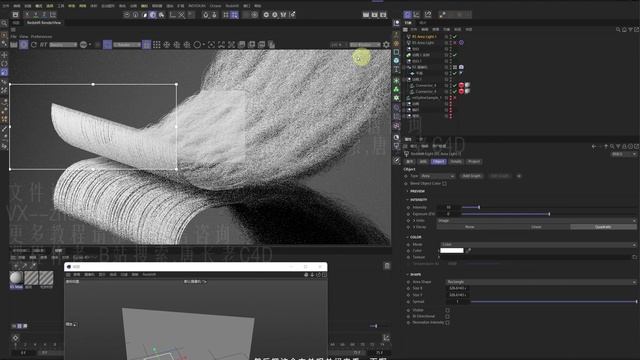Screen dimensions: 640x360
Task: Open RenderView File menu
Action: pyautogui.click(x=13, y=36)
